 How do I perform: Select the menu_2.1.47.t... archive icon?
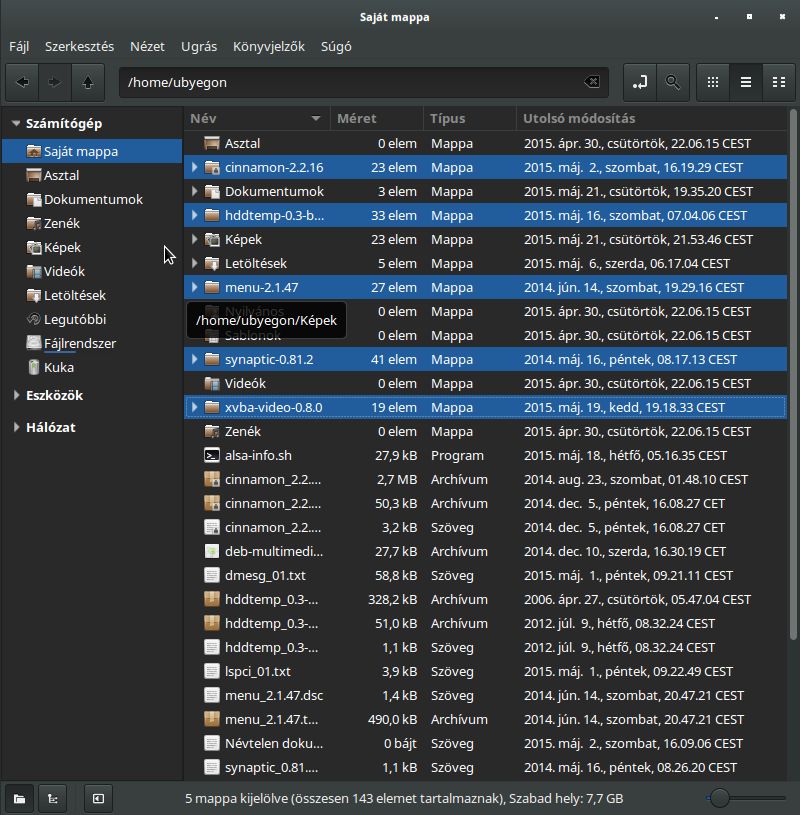tap(212, 719)
